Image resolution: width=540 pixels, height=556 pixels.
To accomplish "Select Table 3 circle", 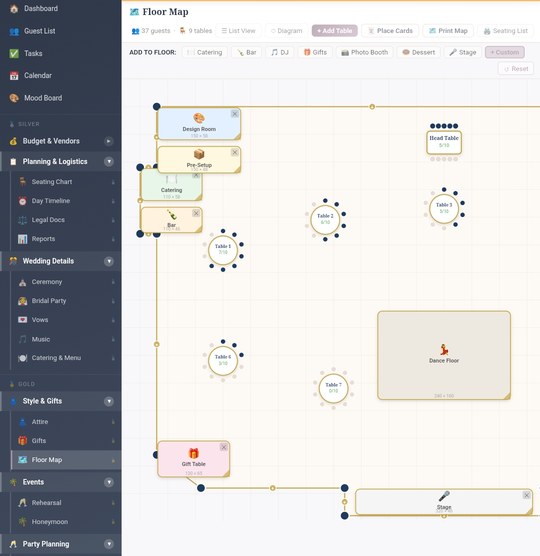I will pyautogui.click(x=444, y=208).
